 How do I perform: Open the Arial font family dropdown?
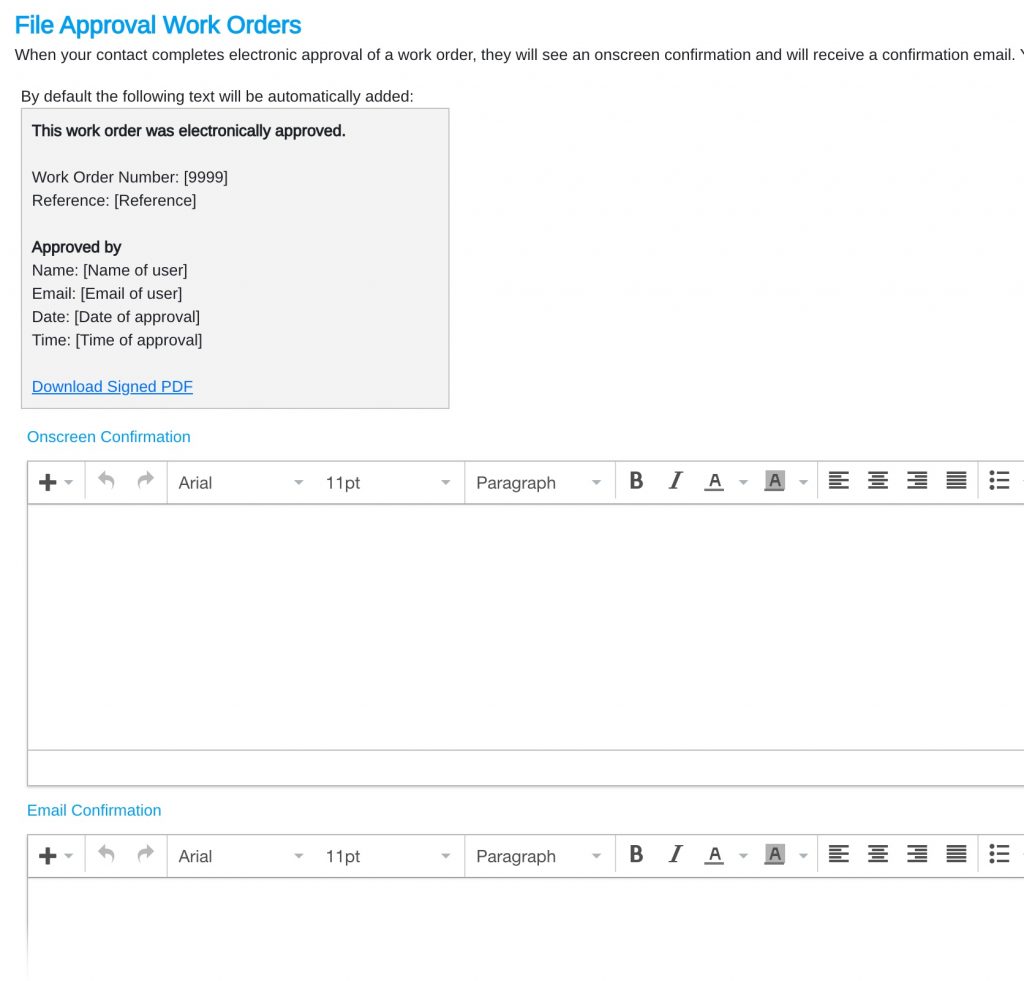[238, 482]
